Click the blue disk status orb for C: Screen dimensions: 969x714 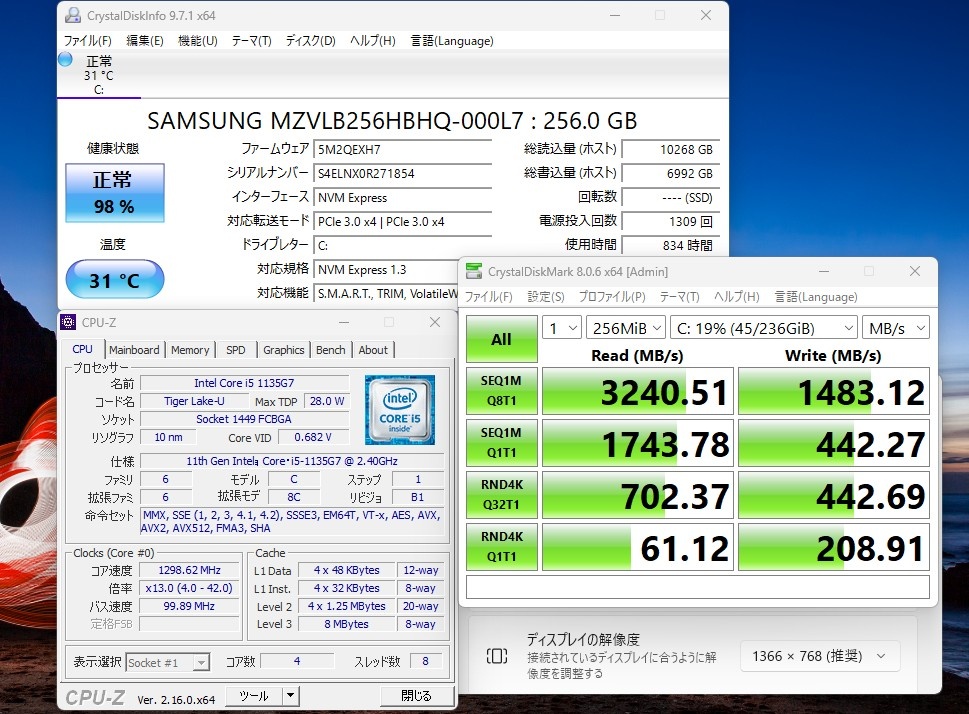tap(66, 60)
